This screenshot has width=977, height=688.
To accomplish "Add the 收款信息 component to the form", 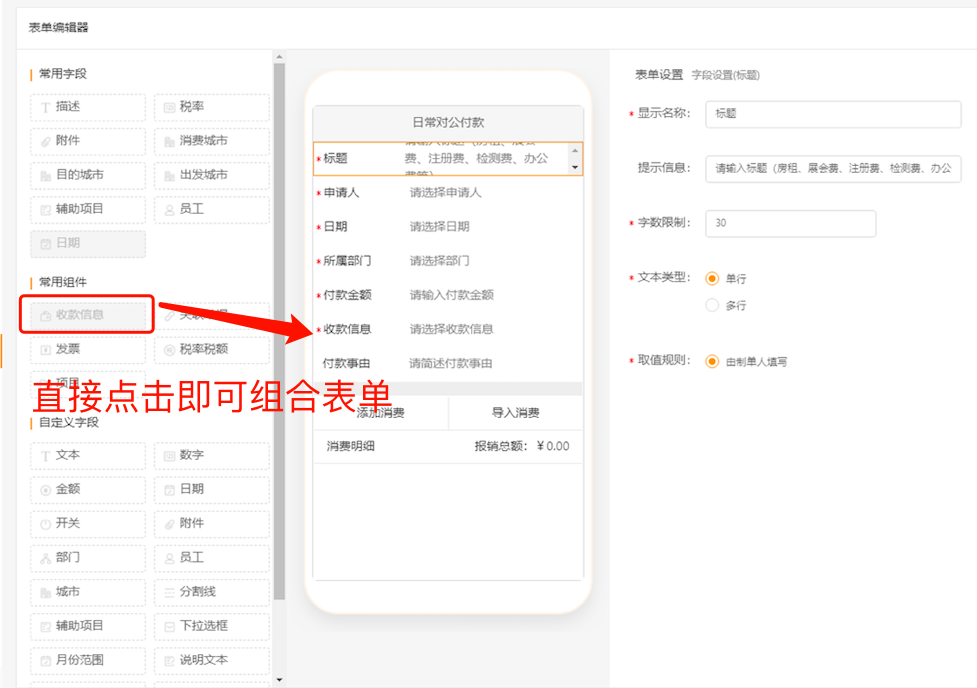I will coord(87,314).
